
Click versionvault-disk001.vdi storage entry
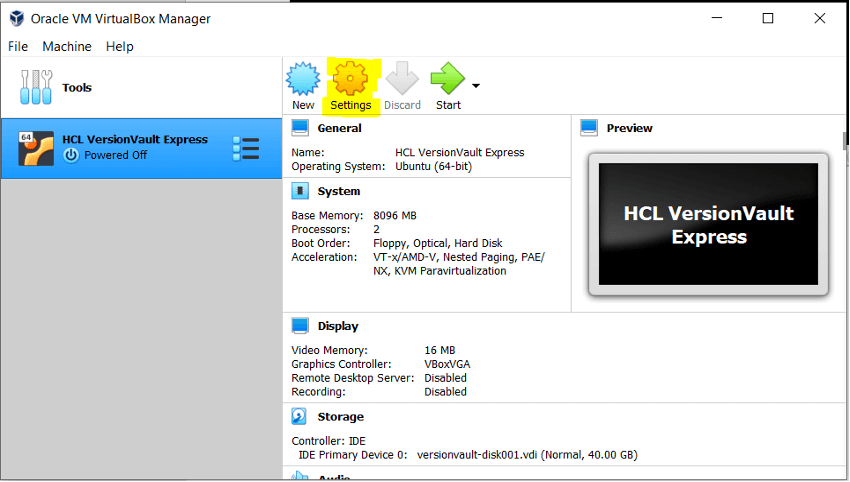pyautogui.click(x=527, y=455)
